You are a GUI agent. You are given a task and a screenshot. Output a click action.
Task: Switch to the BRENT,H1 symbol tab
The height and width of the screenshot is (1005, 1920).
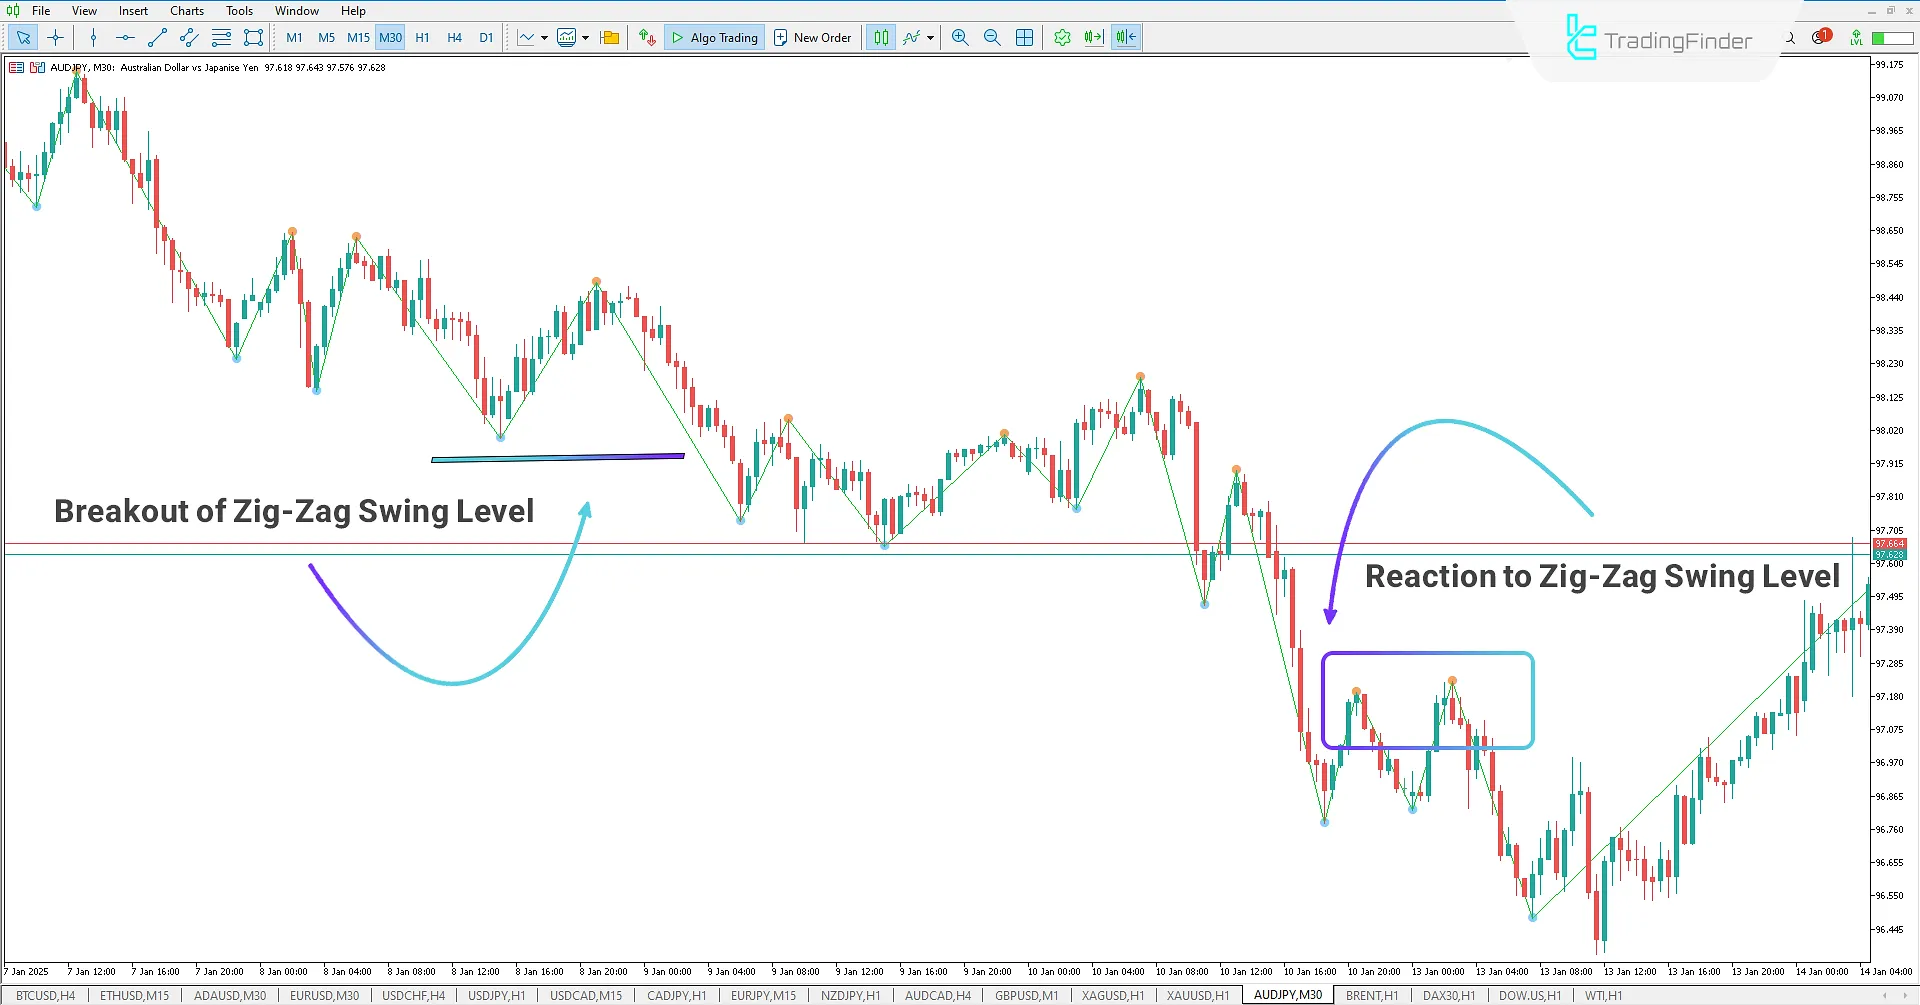click(x=1372, y=995)
